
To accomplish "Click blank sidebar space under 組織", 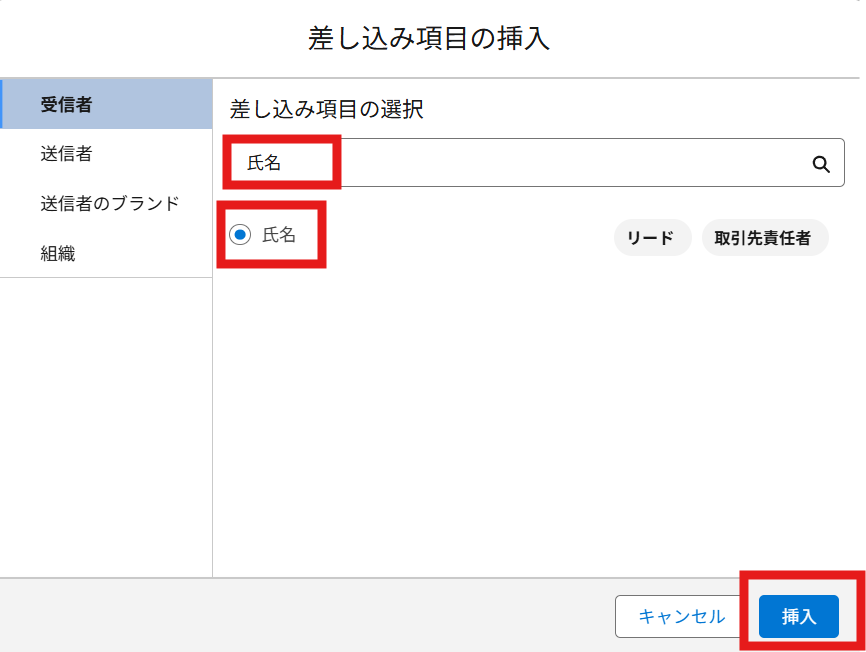I will click(x=105, y=420).
